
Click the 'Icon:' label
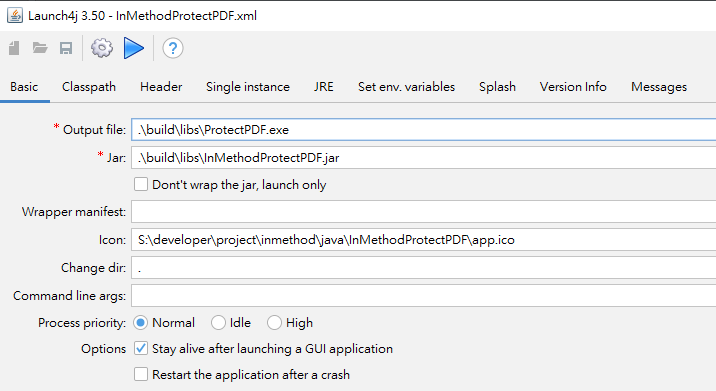[112, 240]
